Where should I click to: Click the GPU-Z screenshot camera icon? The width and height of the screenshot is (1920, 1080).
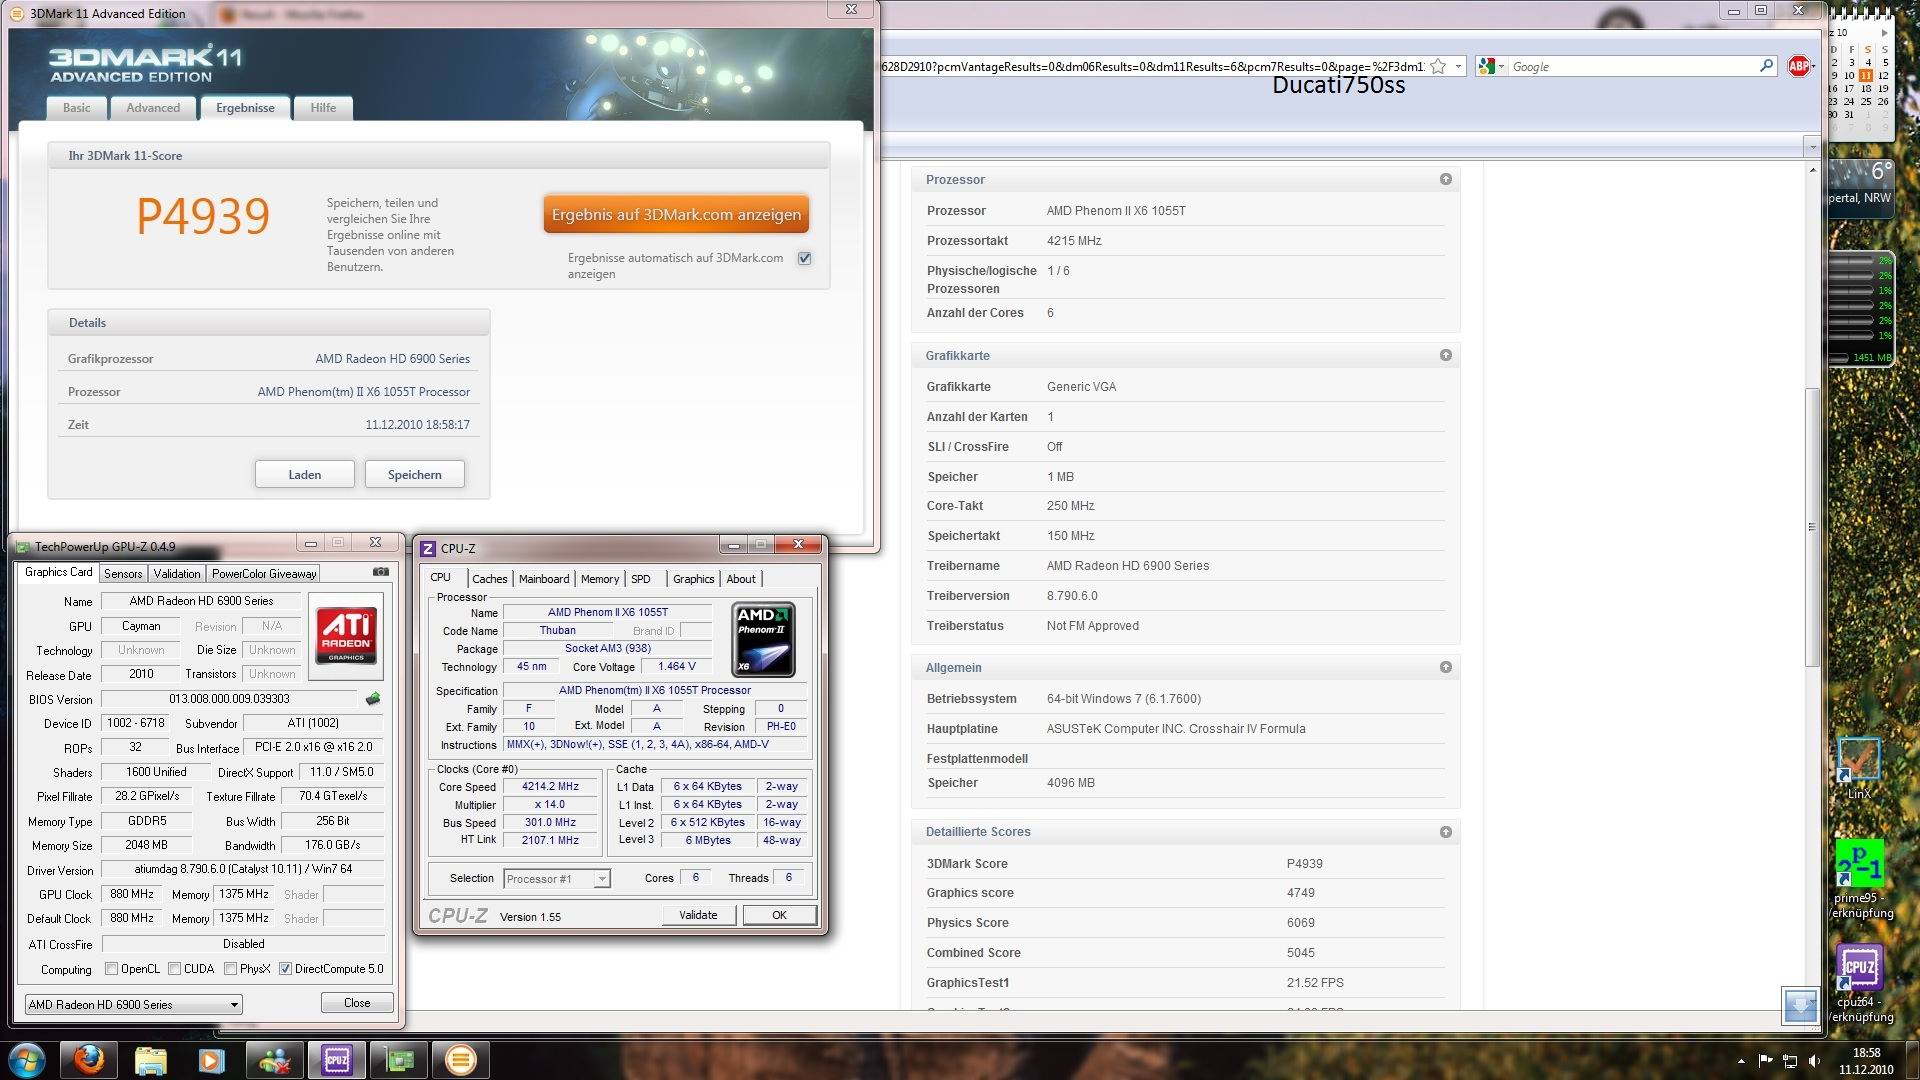pos(381,572)
